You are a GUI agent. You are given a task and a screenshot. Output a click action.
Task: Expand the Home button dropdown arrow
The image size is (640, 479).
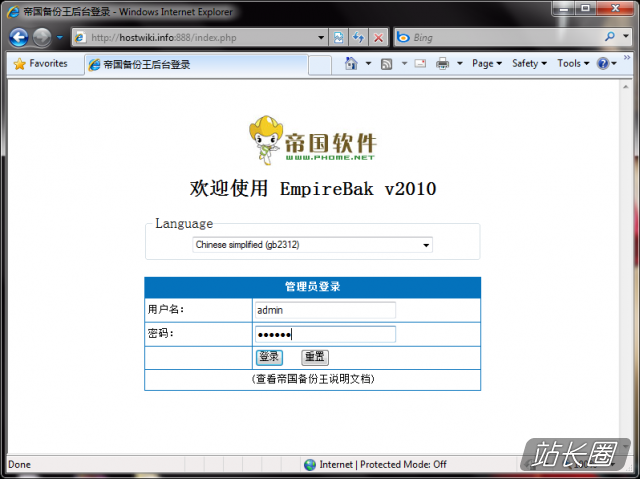pos(368,64)
